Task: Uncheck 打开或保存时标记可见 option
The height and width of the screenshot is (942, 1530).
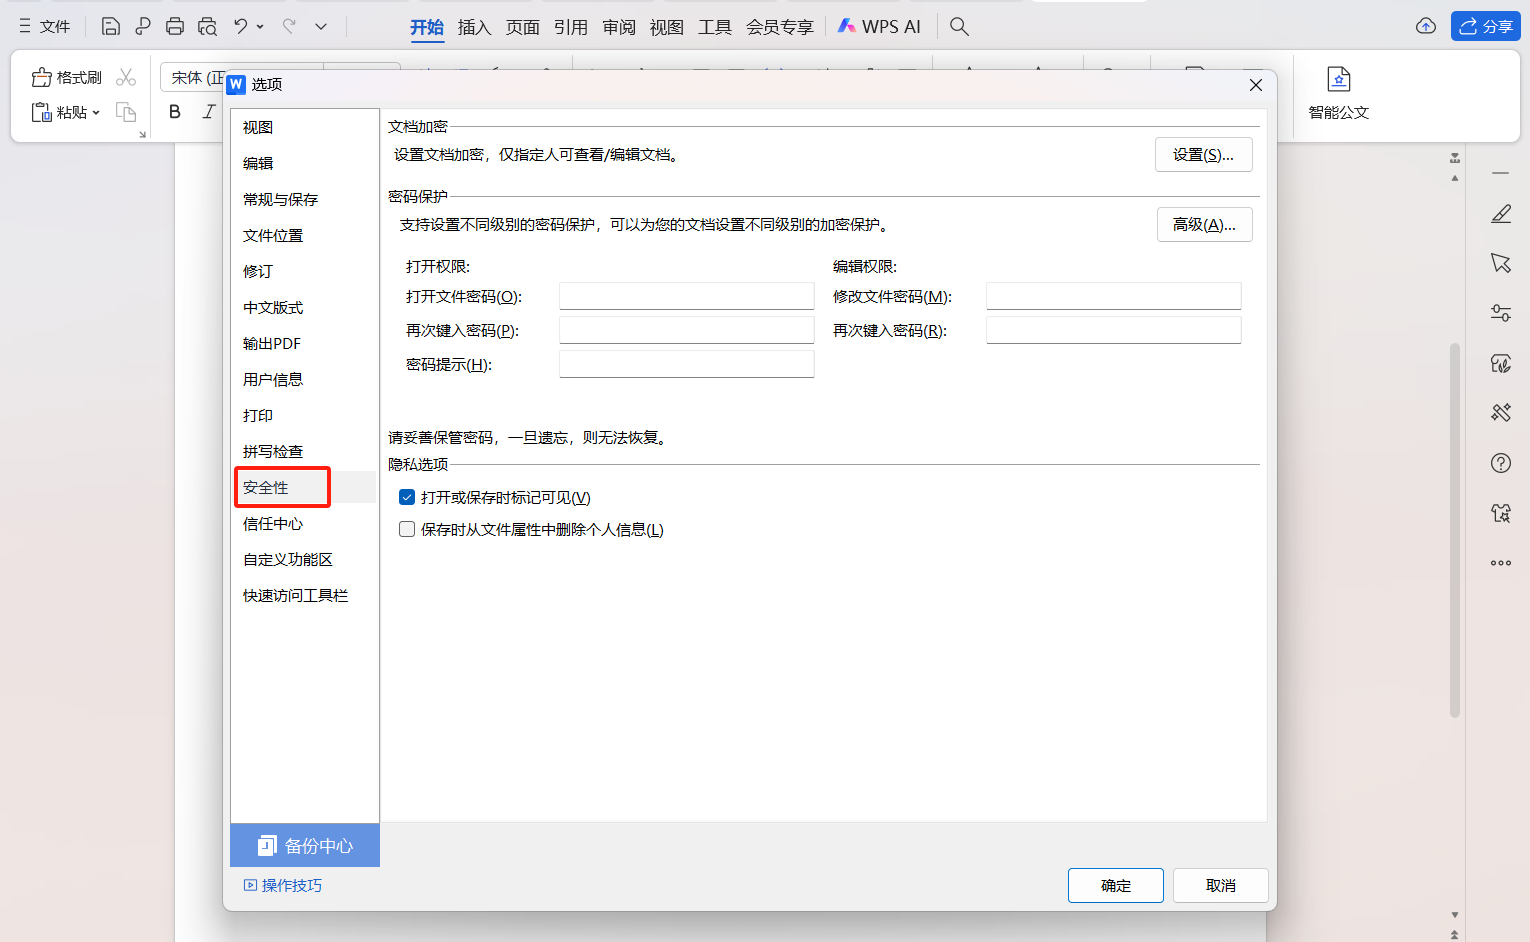Action: coord(406,497)
